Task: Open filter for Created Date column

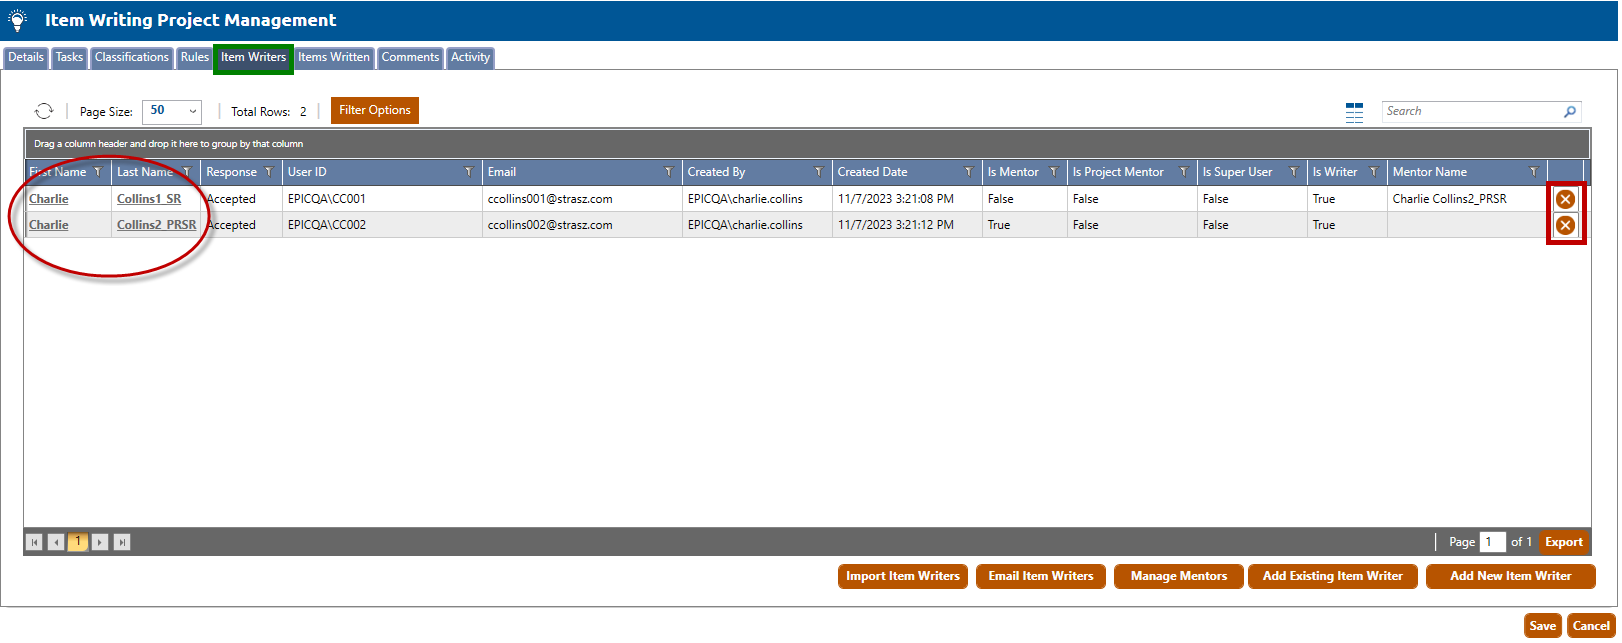Action: [968, 172]
